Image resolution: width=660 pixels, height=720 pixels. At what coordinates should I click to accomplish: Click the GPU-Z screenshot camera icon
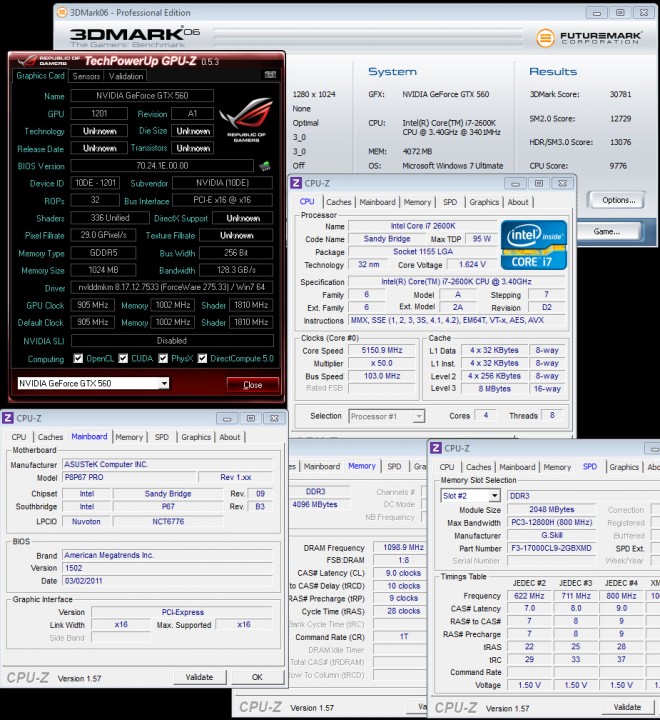pos(270,74)
